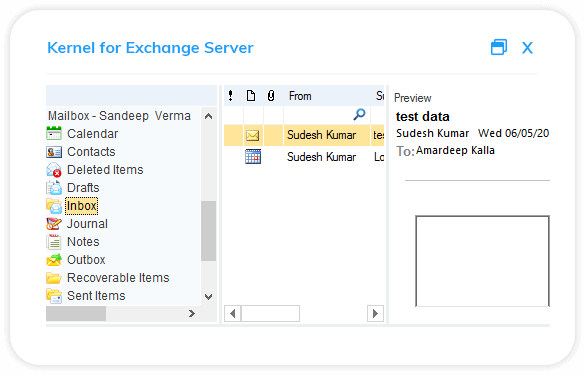Image resolution: width=585 pixels, height=375 pixels.
Task: Click the folder tree scroll down arrow
Action: pos(209,297)
